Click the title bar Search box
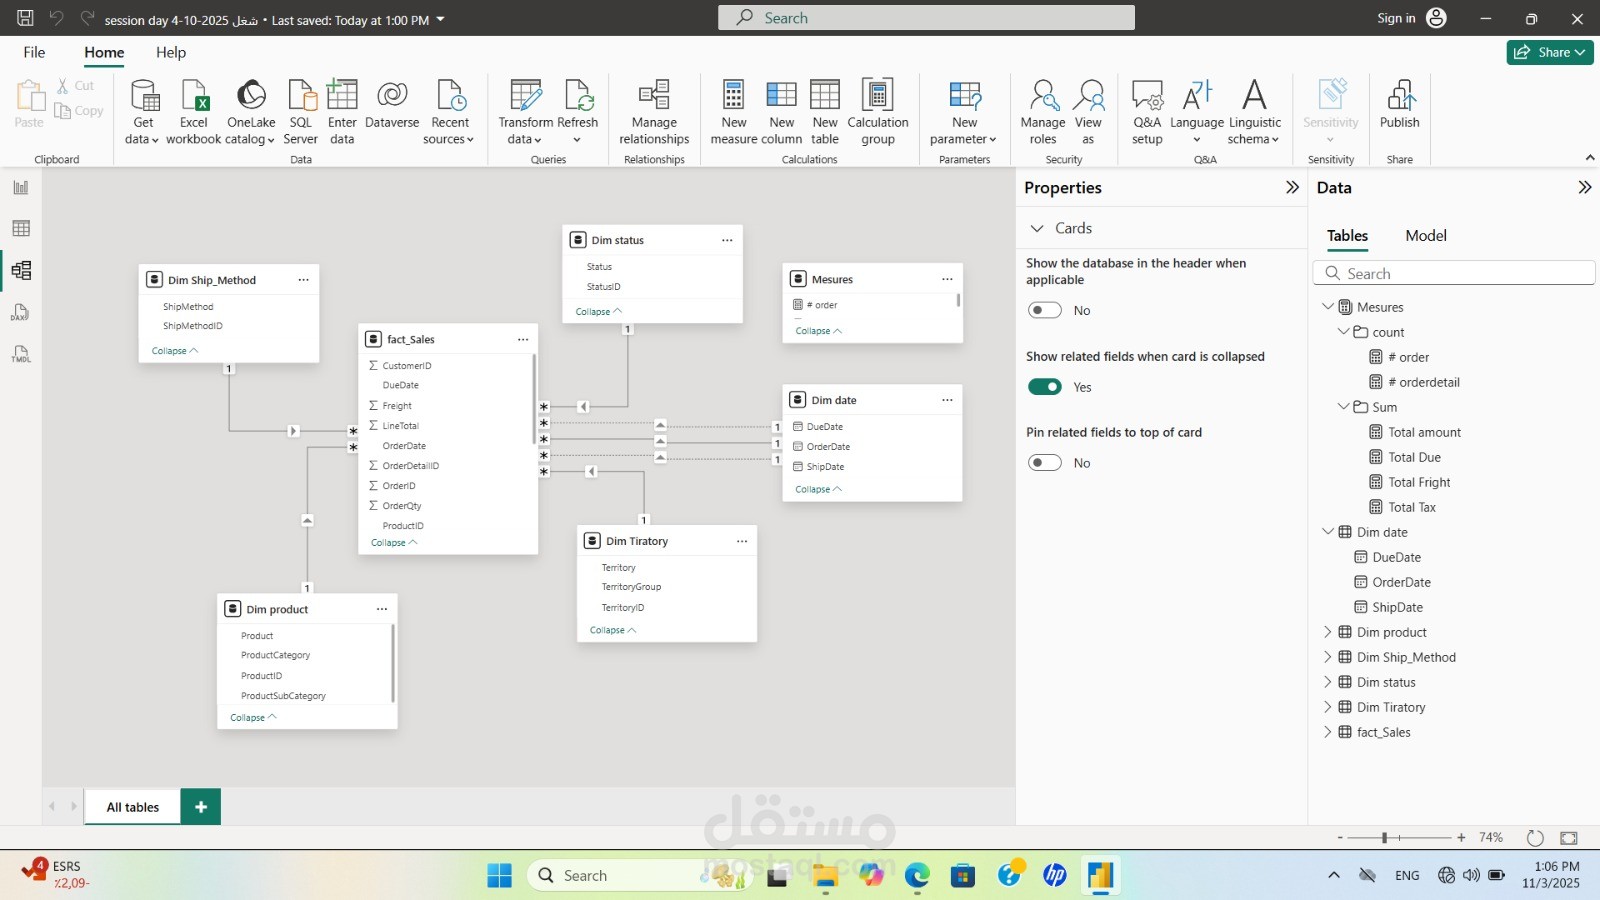The image size is (1600, 900). coord(926,18)
